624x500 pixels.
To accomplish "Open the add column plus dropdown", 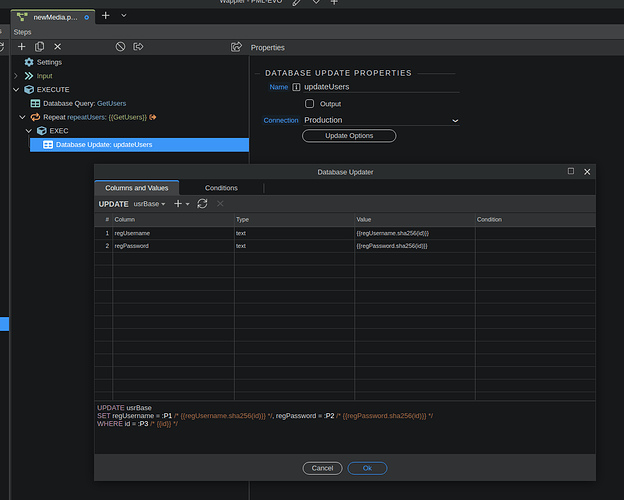I will pos(181,204).
